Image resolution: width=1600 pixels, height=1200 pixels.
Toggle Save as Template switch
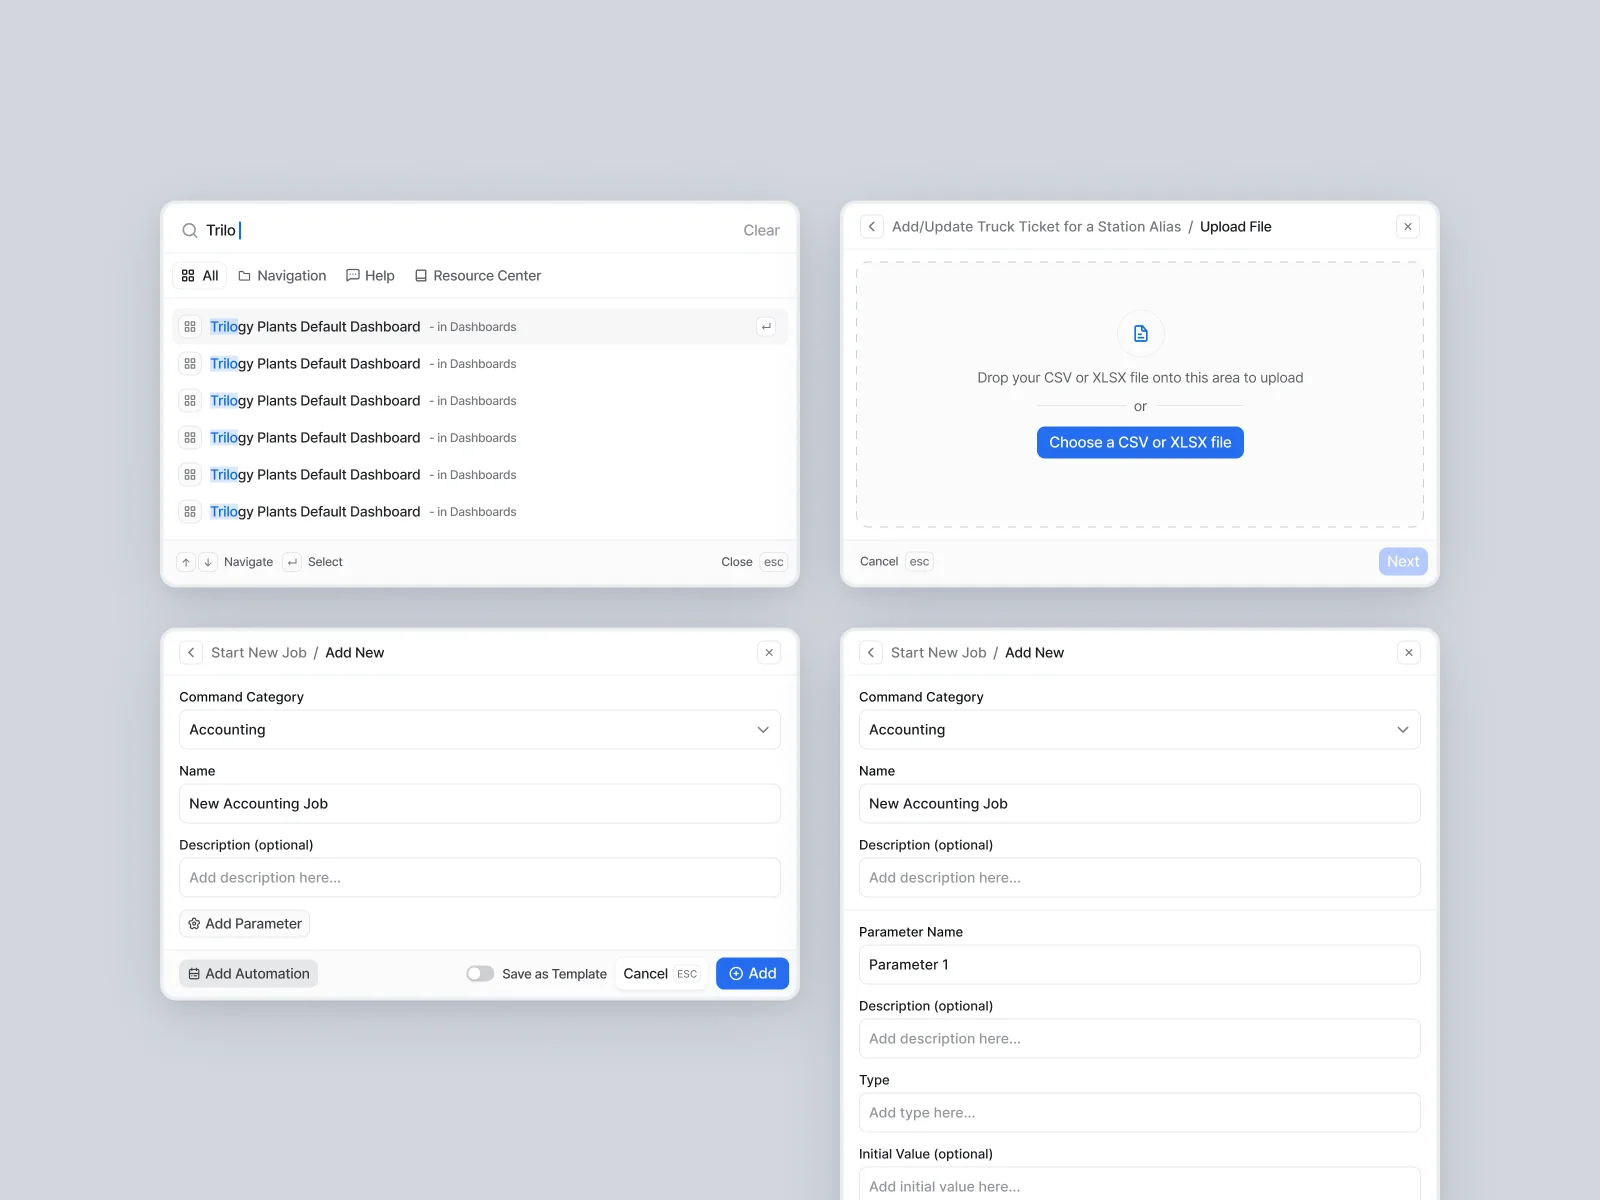480,974
